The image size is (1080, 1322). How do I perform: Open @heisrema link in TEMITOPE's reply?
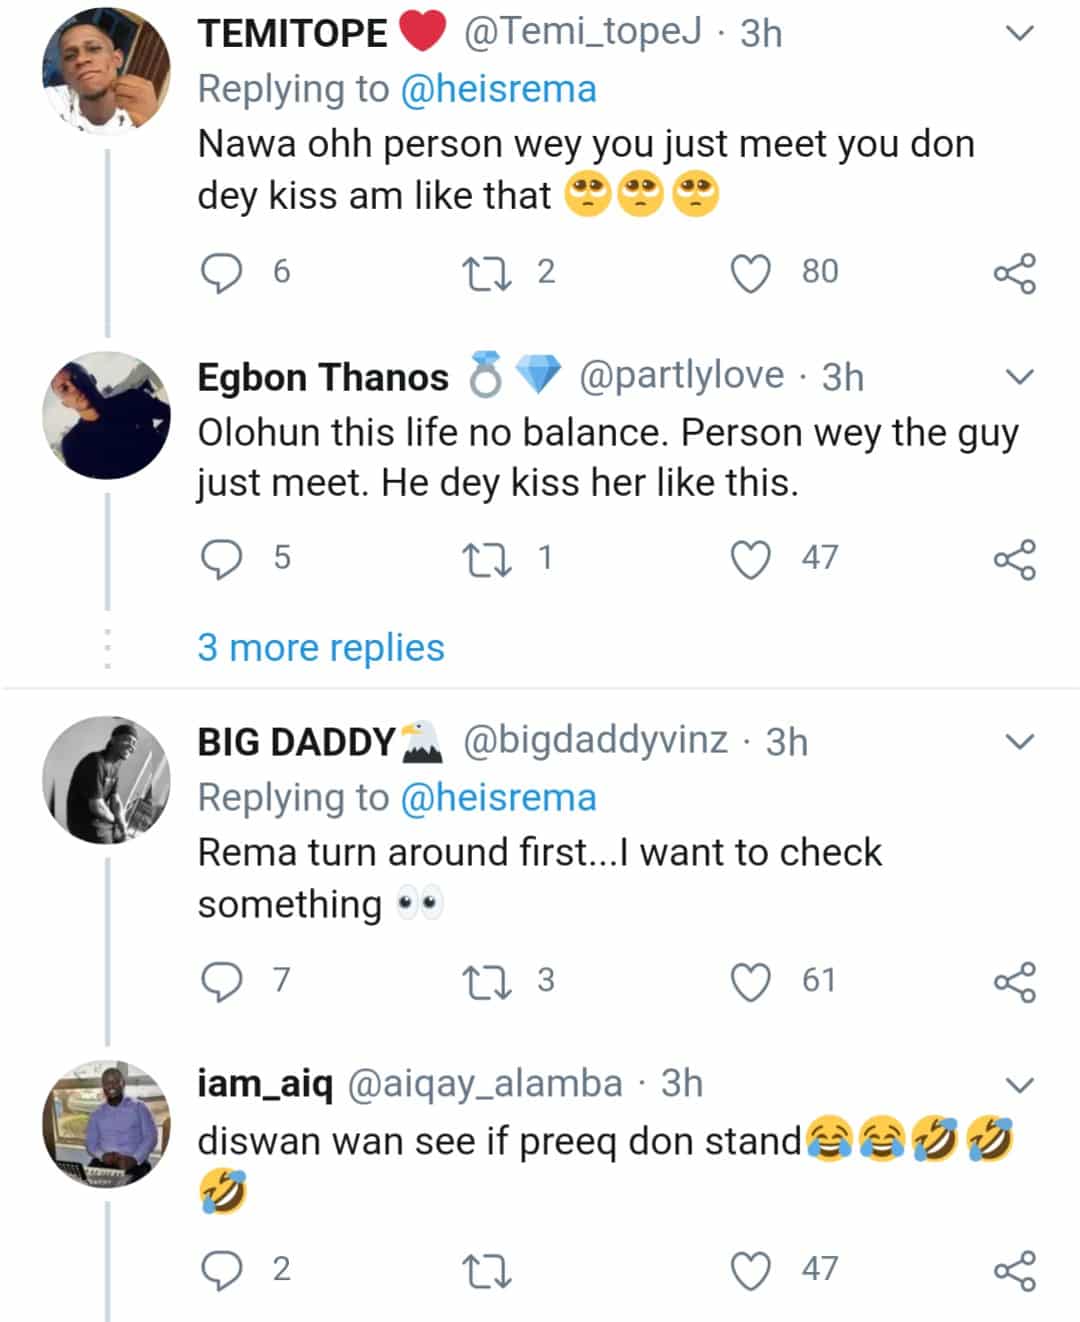[498, 89]
